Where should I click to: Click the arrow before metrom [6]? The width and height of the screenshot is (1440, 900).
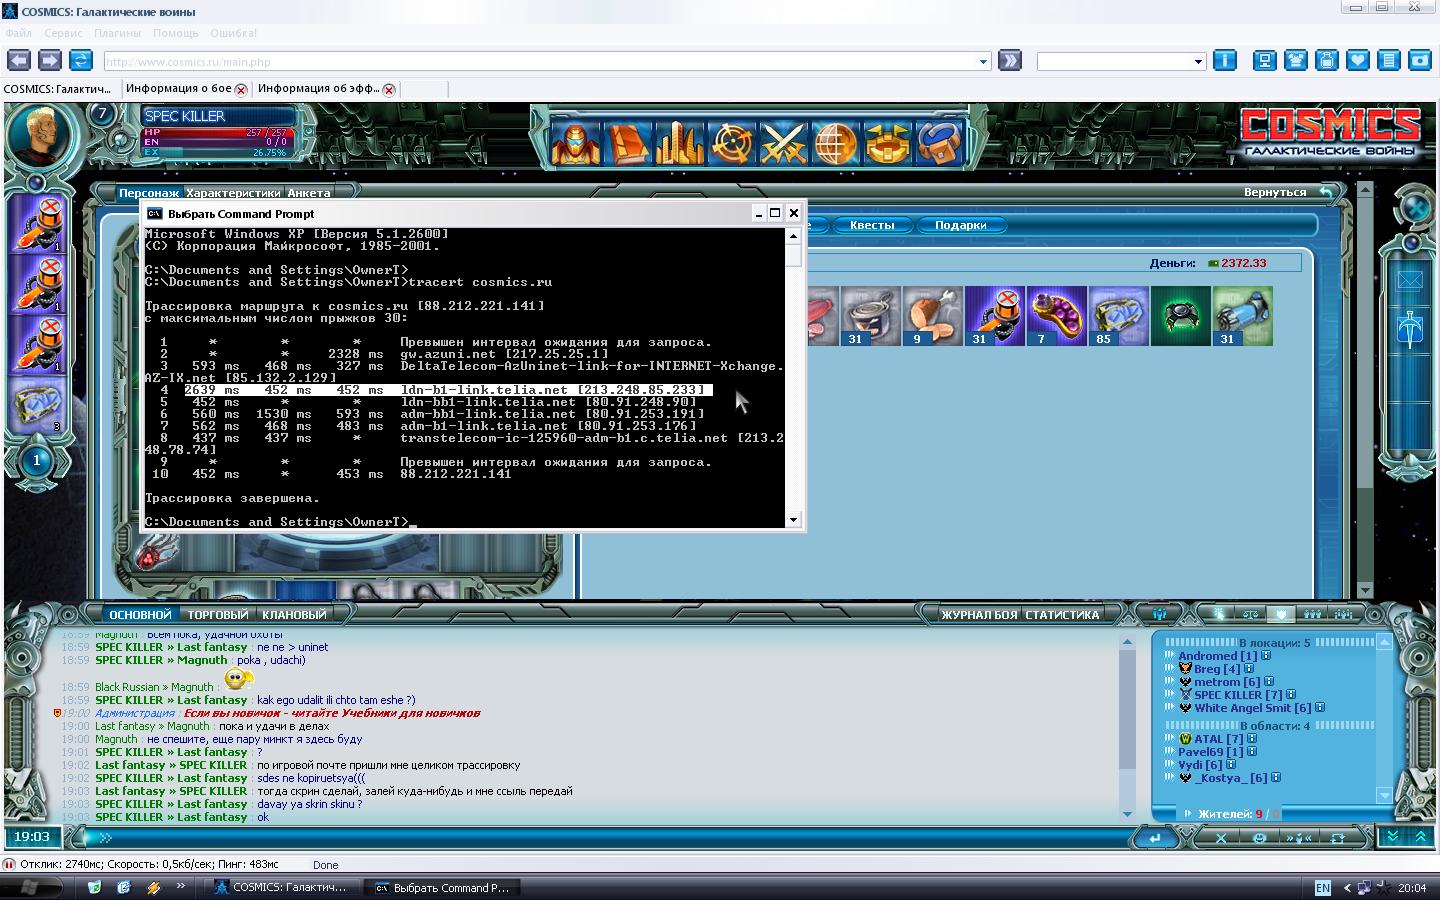pos(1169,681)
